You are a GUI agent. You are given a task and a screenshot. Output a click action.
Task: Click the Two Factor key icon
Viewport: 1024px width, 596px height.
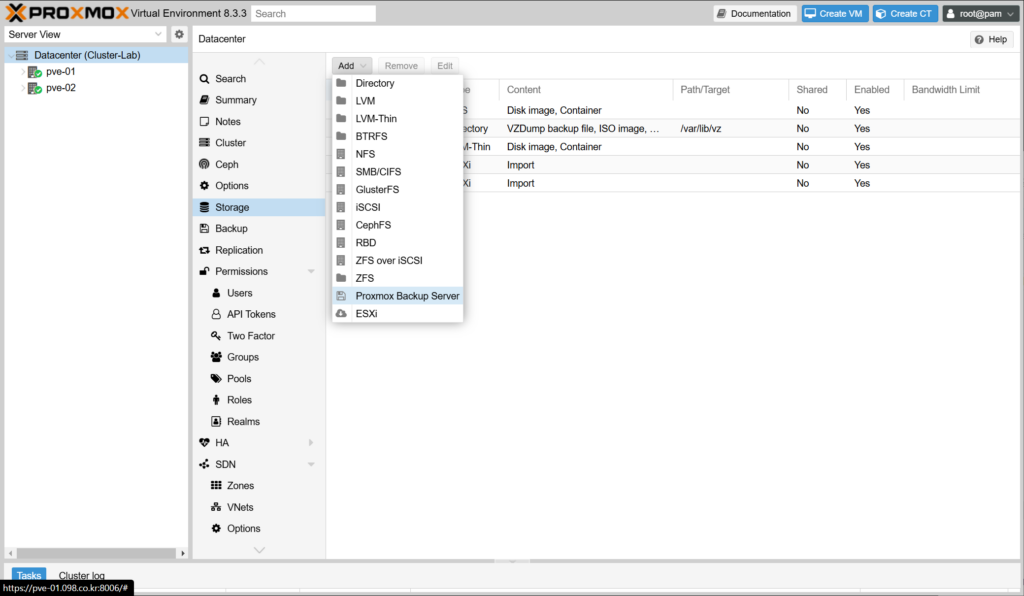pos(216,336)
